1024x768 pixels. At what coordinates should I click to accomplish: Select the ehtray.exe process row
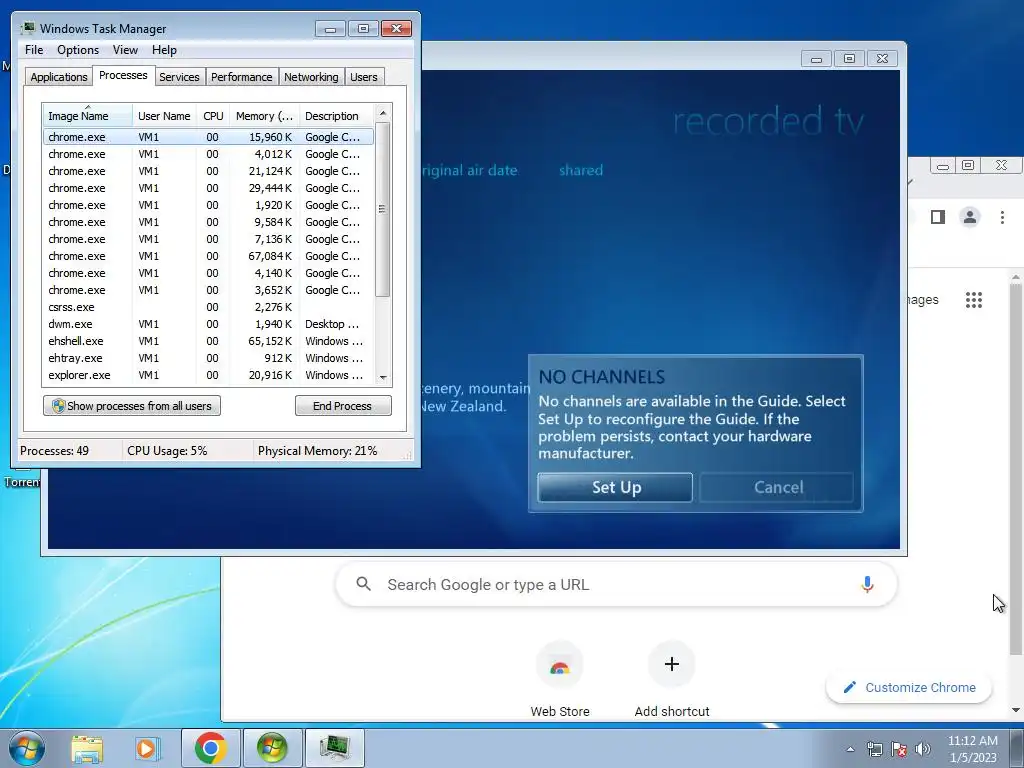pos(208,358)
